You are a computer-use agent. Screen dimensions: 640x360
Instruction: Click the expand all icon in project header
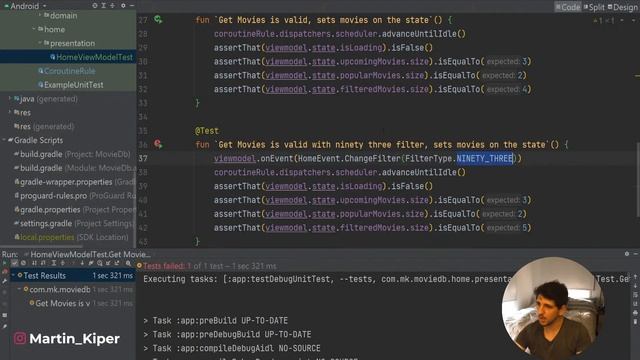tap(104, 6)
